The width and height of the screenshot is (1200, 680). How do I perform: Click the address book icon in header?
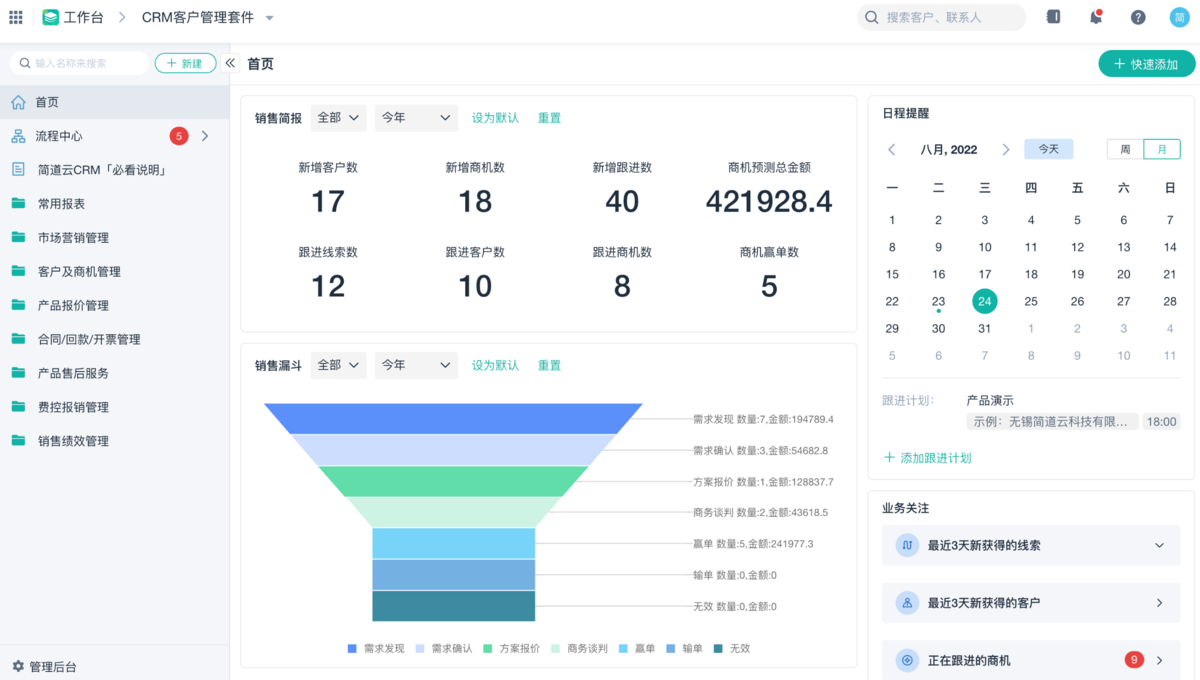(1053, 17)
